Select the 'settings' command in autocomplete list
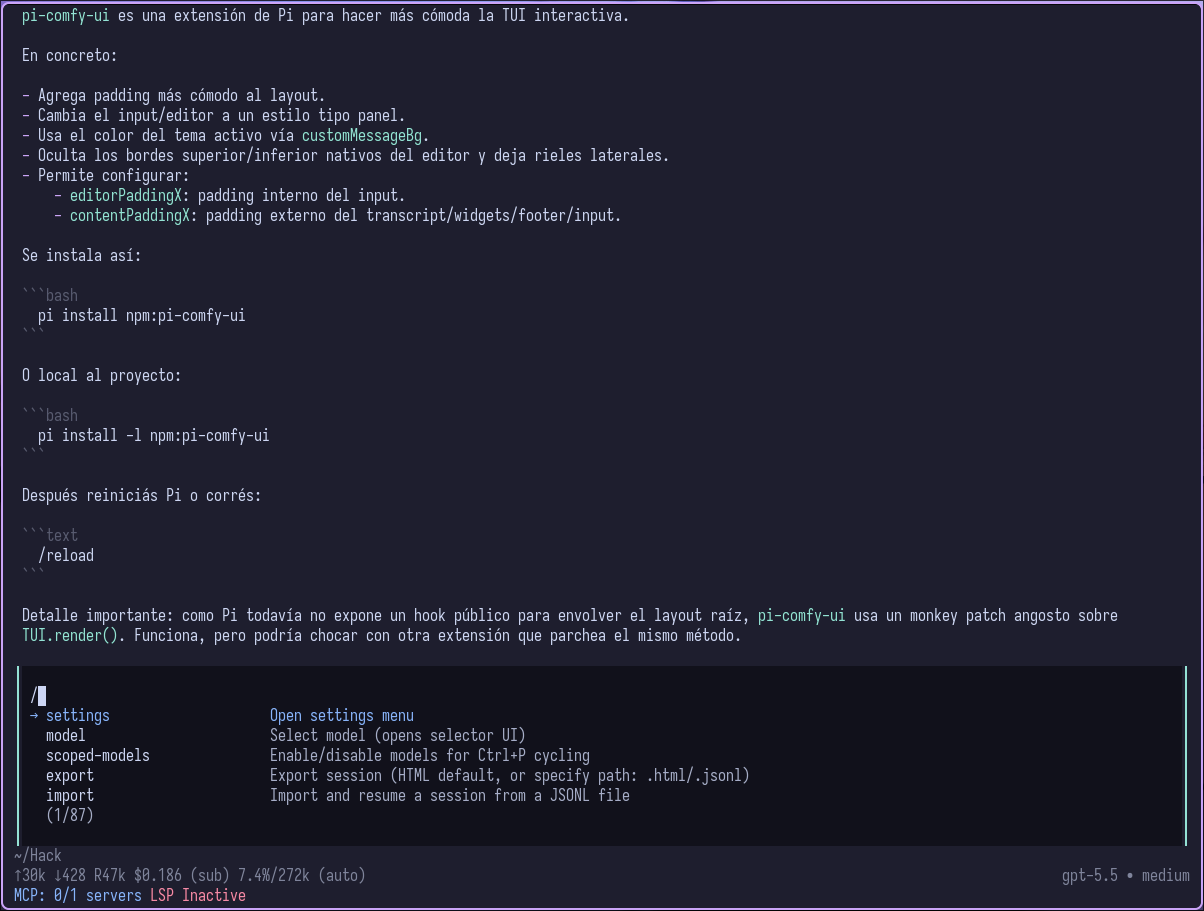Image resolution: width=1204 pixels, height=911 pixels. point(78,716)
